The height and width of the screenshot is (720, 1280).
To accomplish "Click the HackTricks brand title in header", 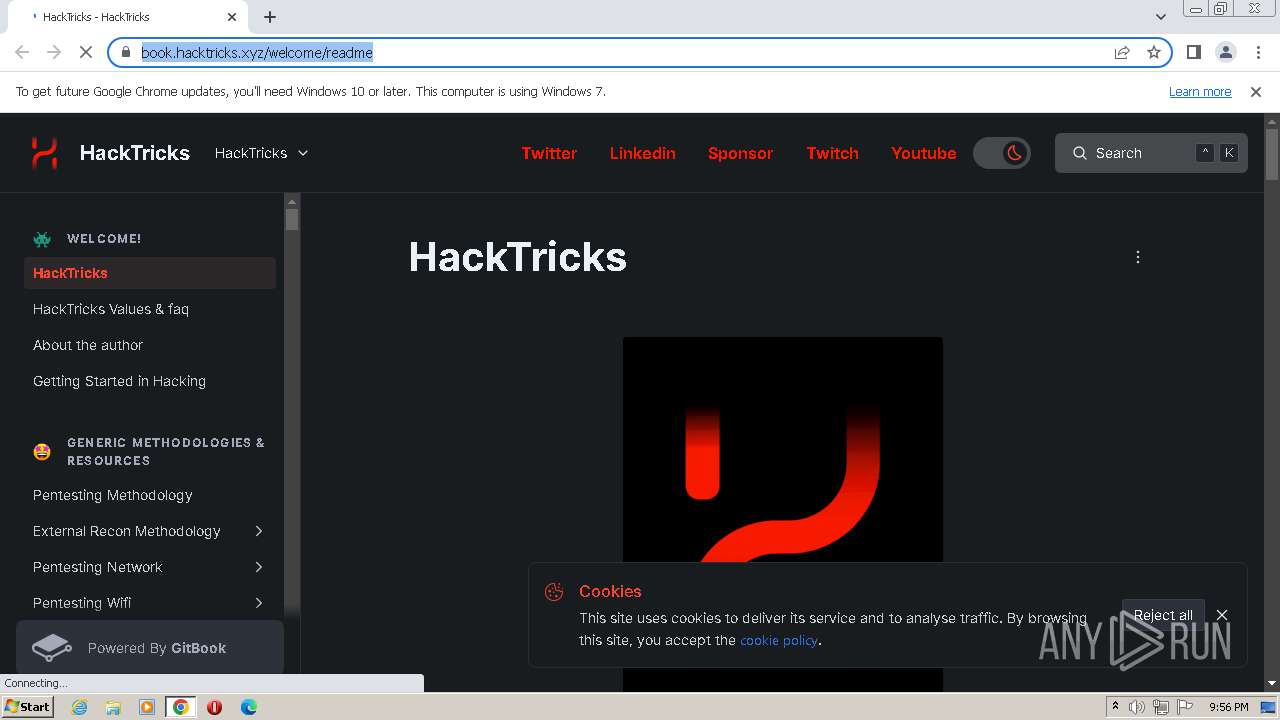I will click(135, 153).
